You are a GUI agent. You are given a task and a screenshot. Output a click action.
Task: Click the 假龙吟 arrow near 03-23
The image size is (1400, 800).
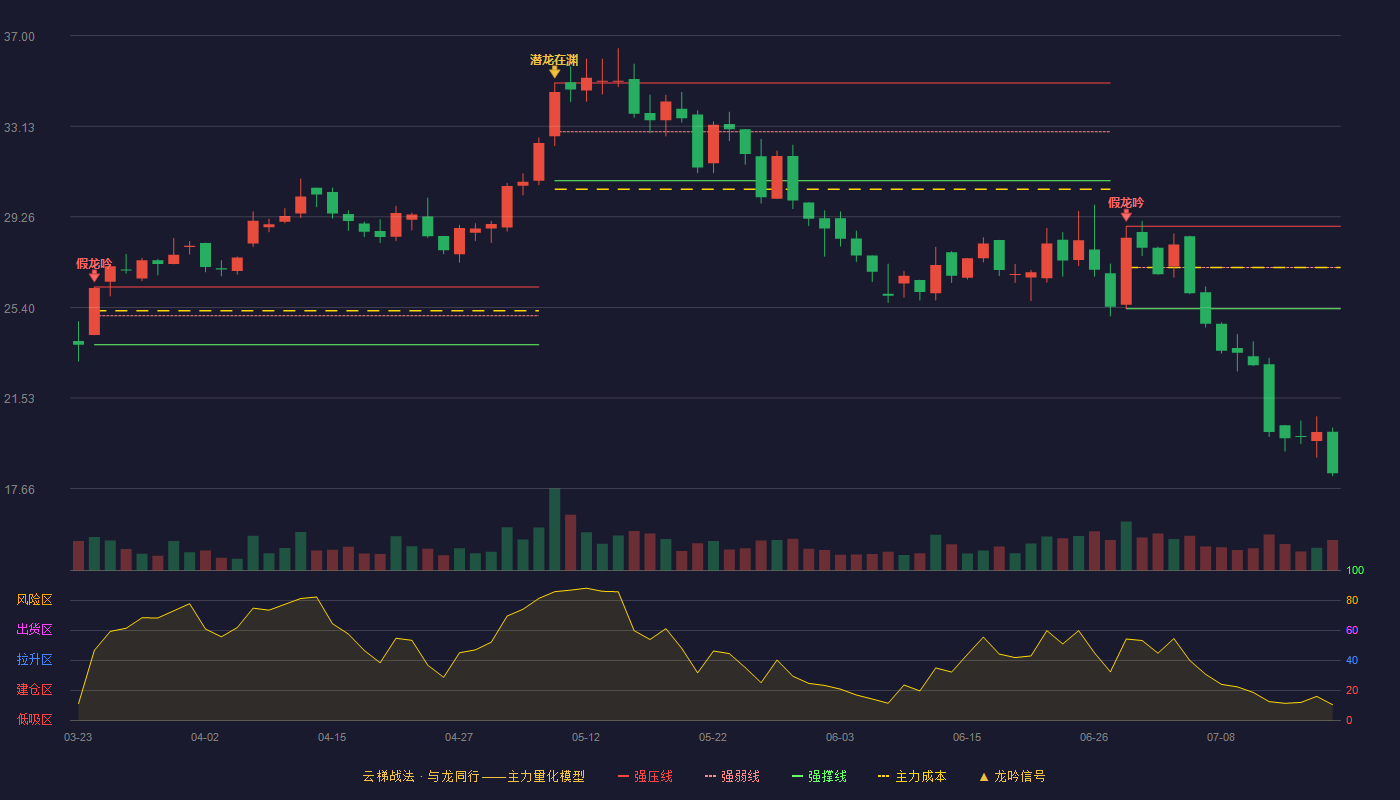[94, 276]
